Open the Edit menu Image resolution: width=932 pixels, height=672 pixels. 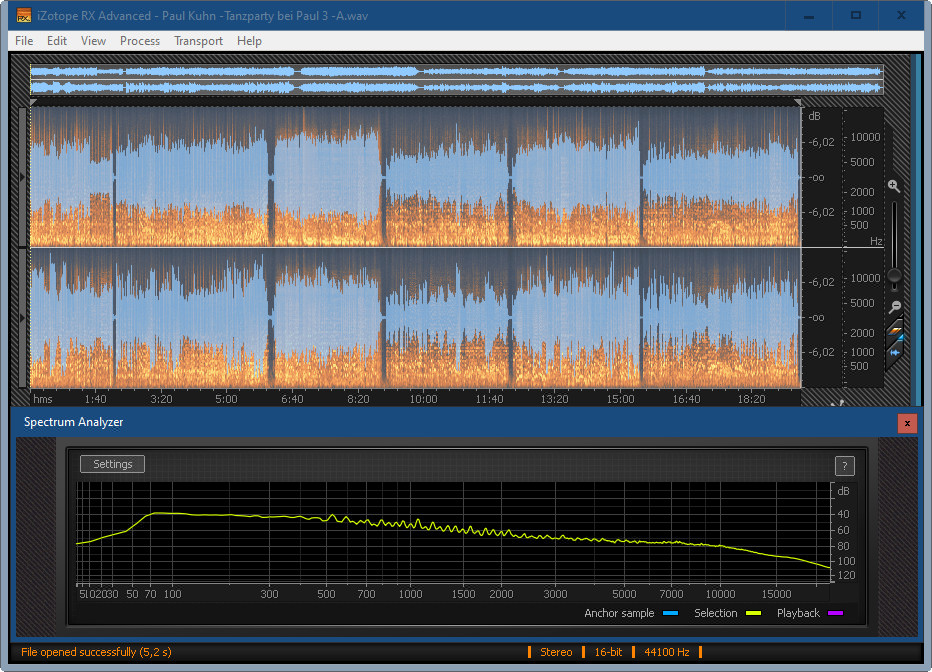click(57, 41)
